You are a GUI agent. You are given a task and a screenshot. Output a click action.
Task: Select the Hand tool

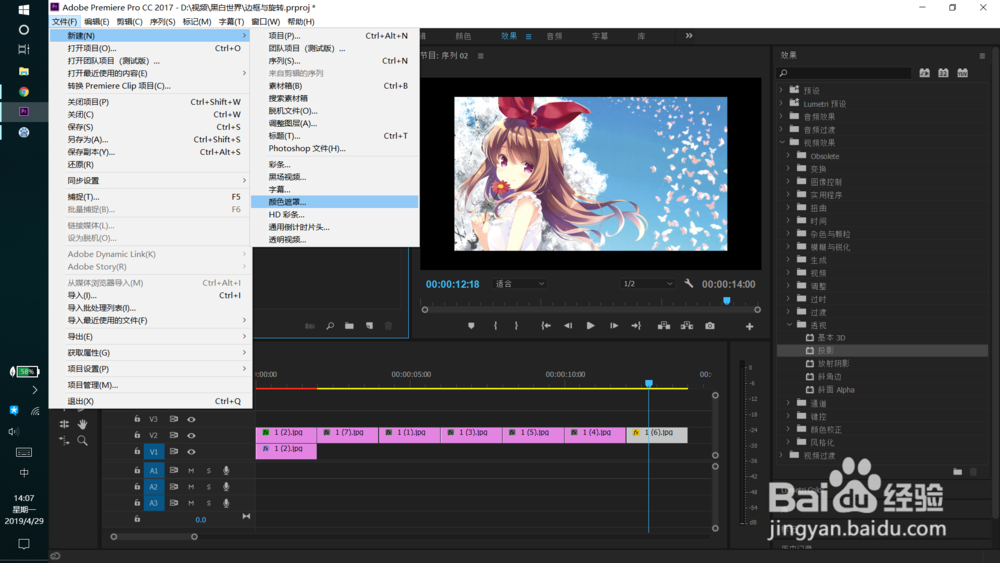82,424
